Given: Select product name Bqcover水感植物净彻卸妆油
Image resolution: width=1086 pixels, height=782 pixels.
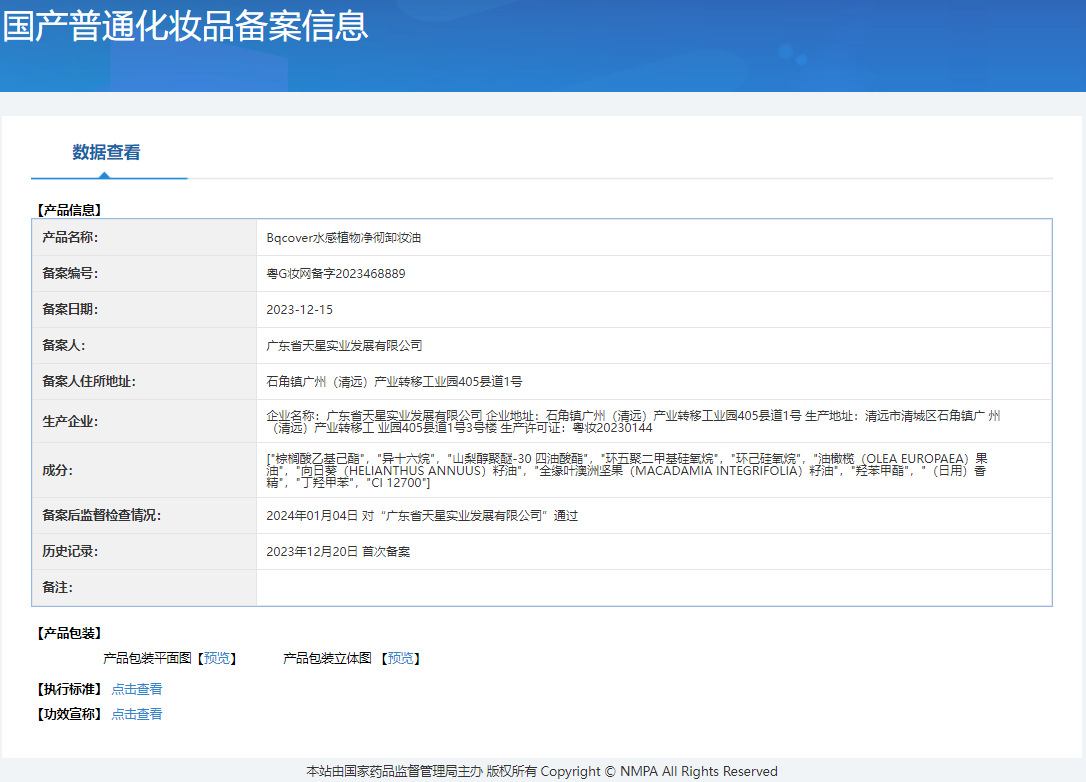Looking at the screenshot, I should coord(344,238).
